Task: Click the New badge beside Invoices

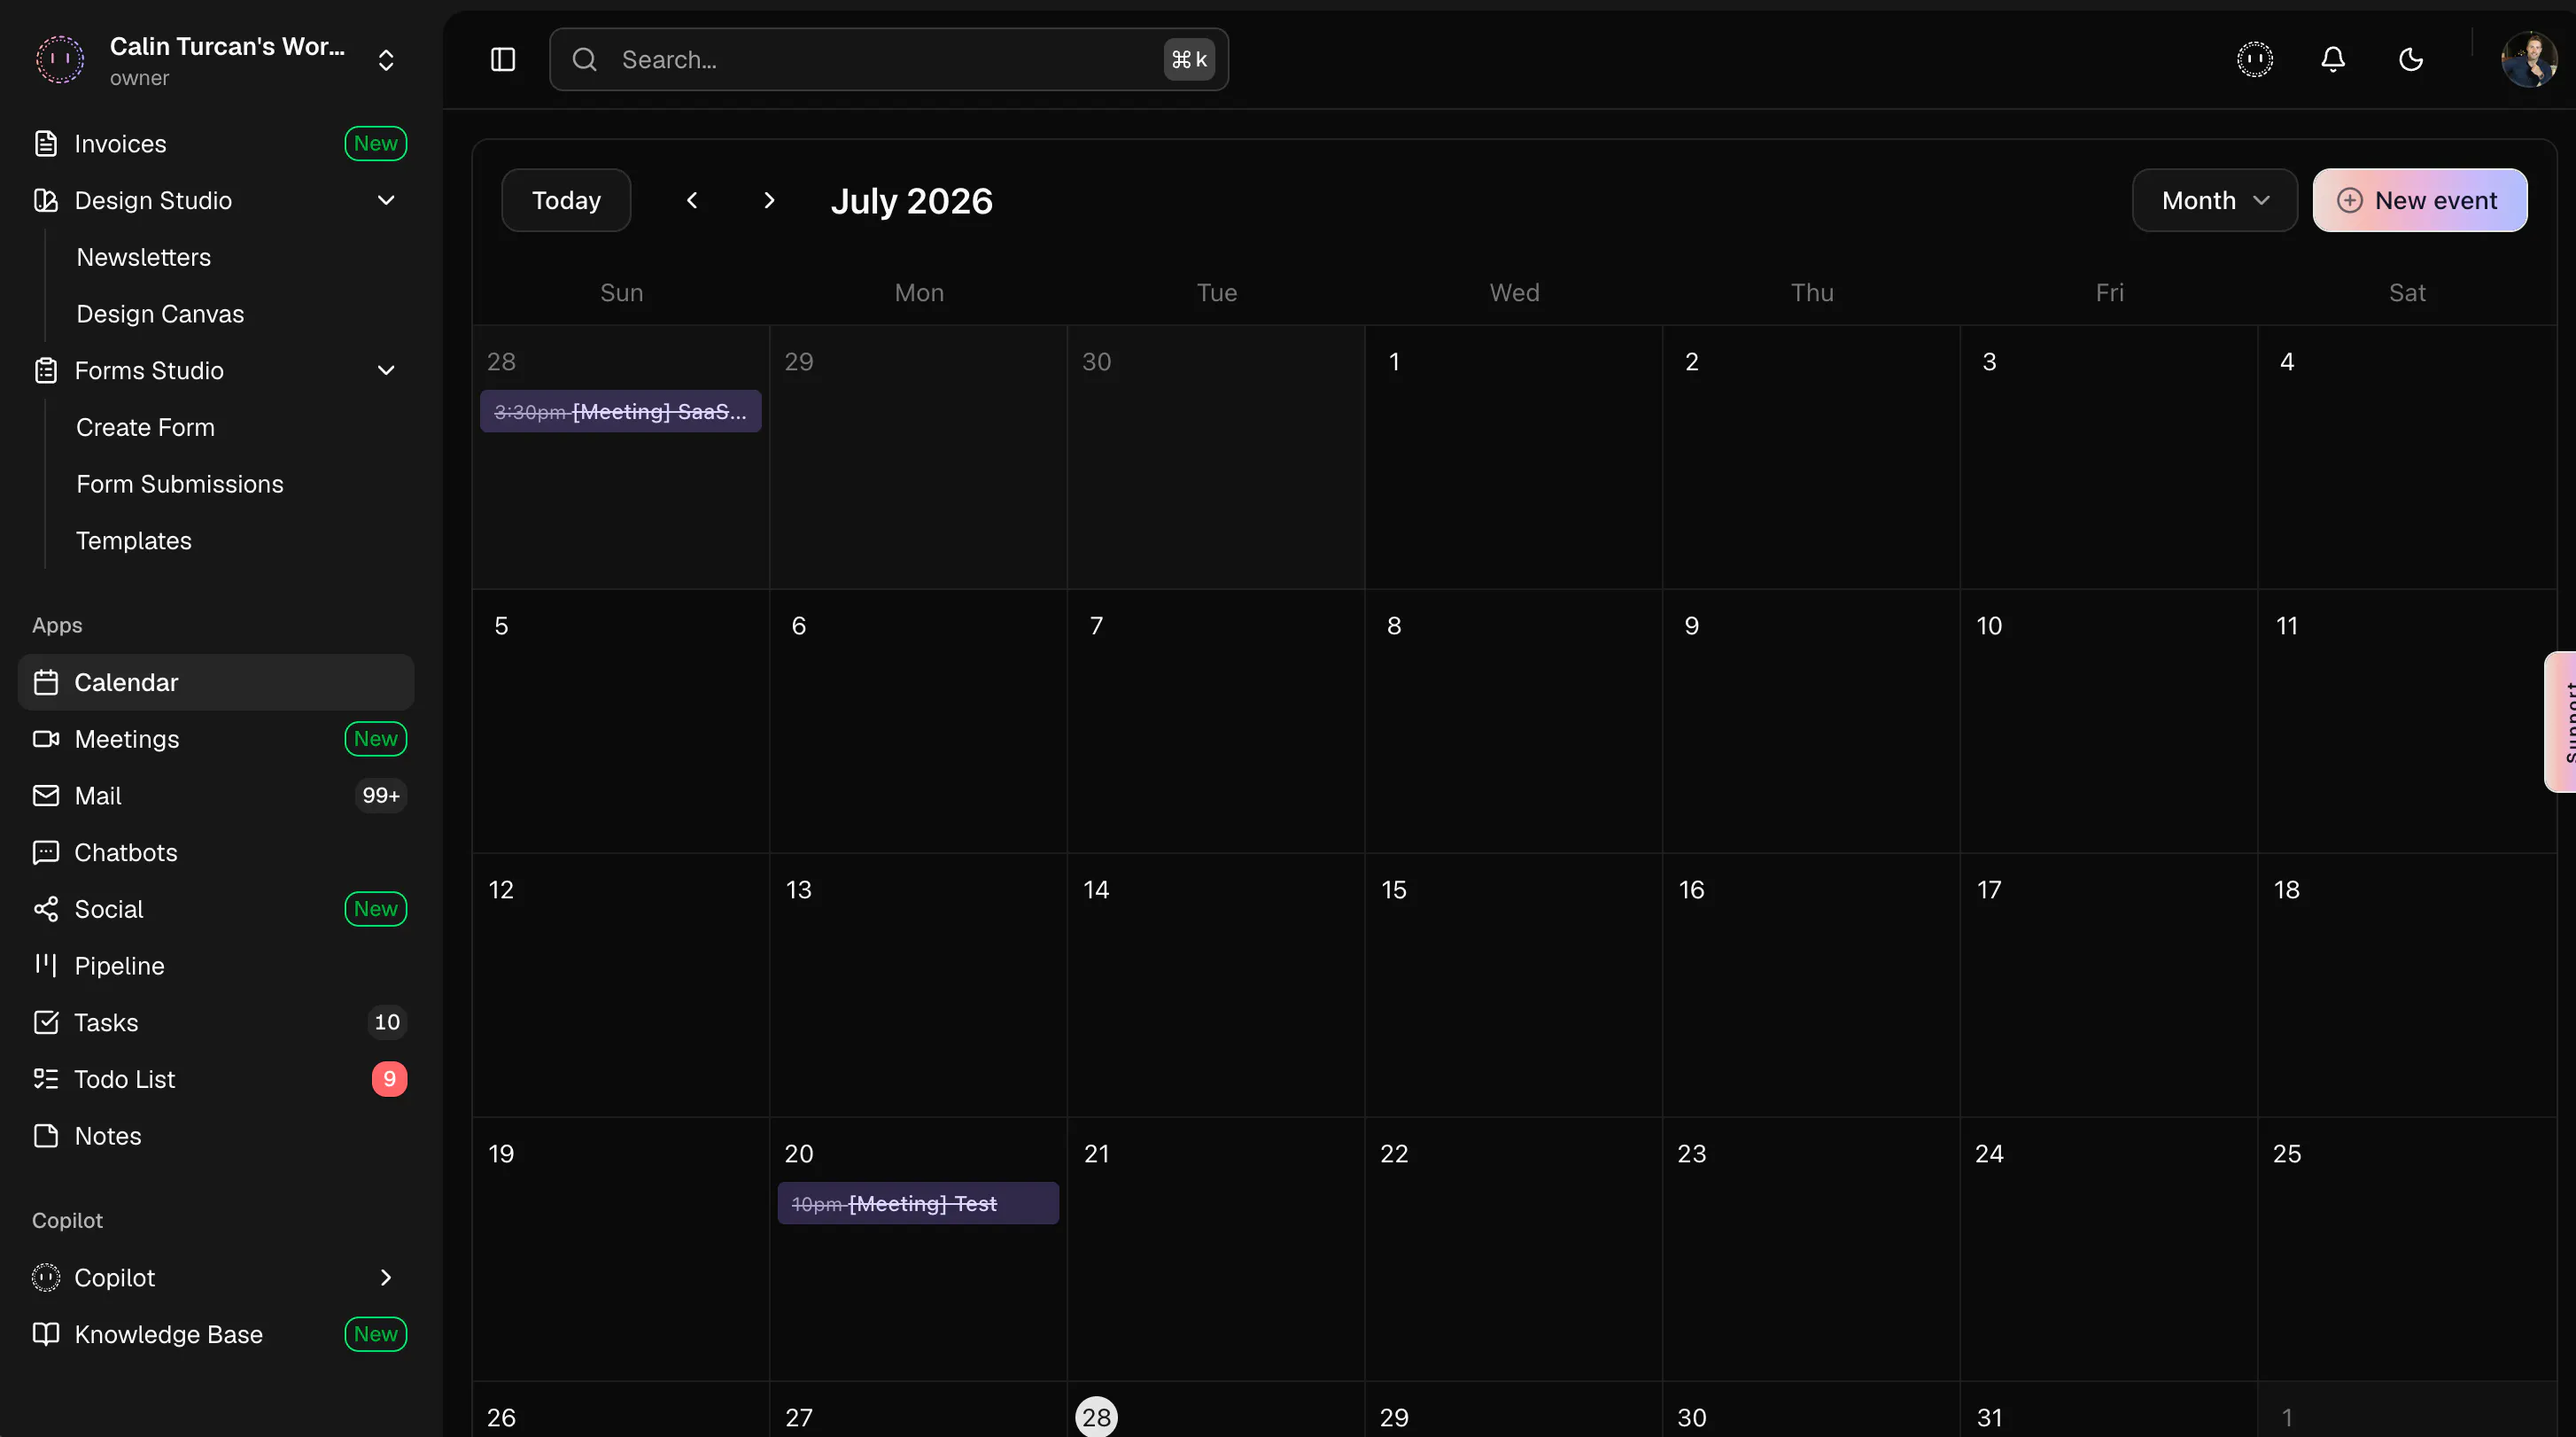Action: (376, 144)
